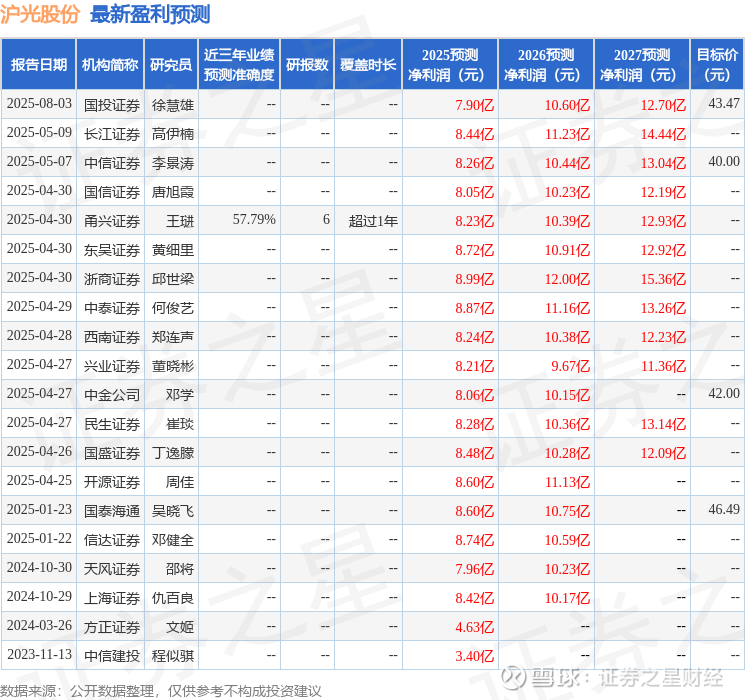Screen dimensions: 745x700
Task: Click the 46.49 target price
Action: coord(724,509)
